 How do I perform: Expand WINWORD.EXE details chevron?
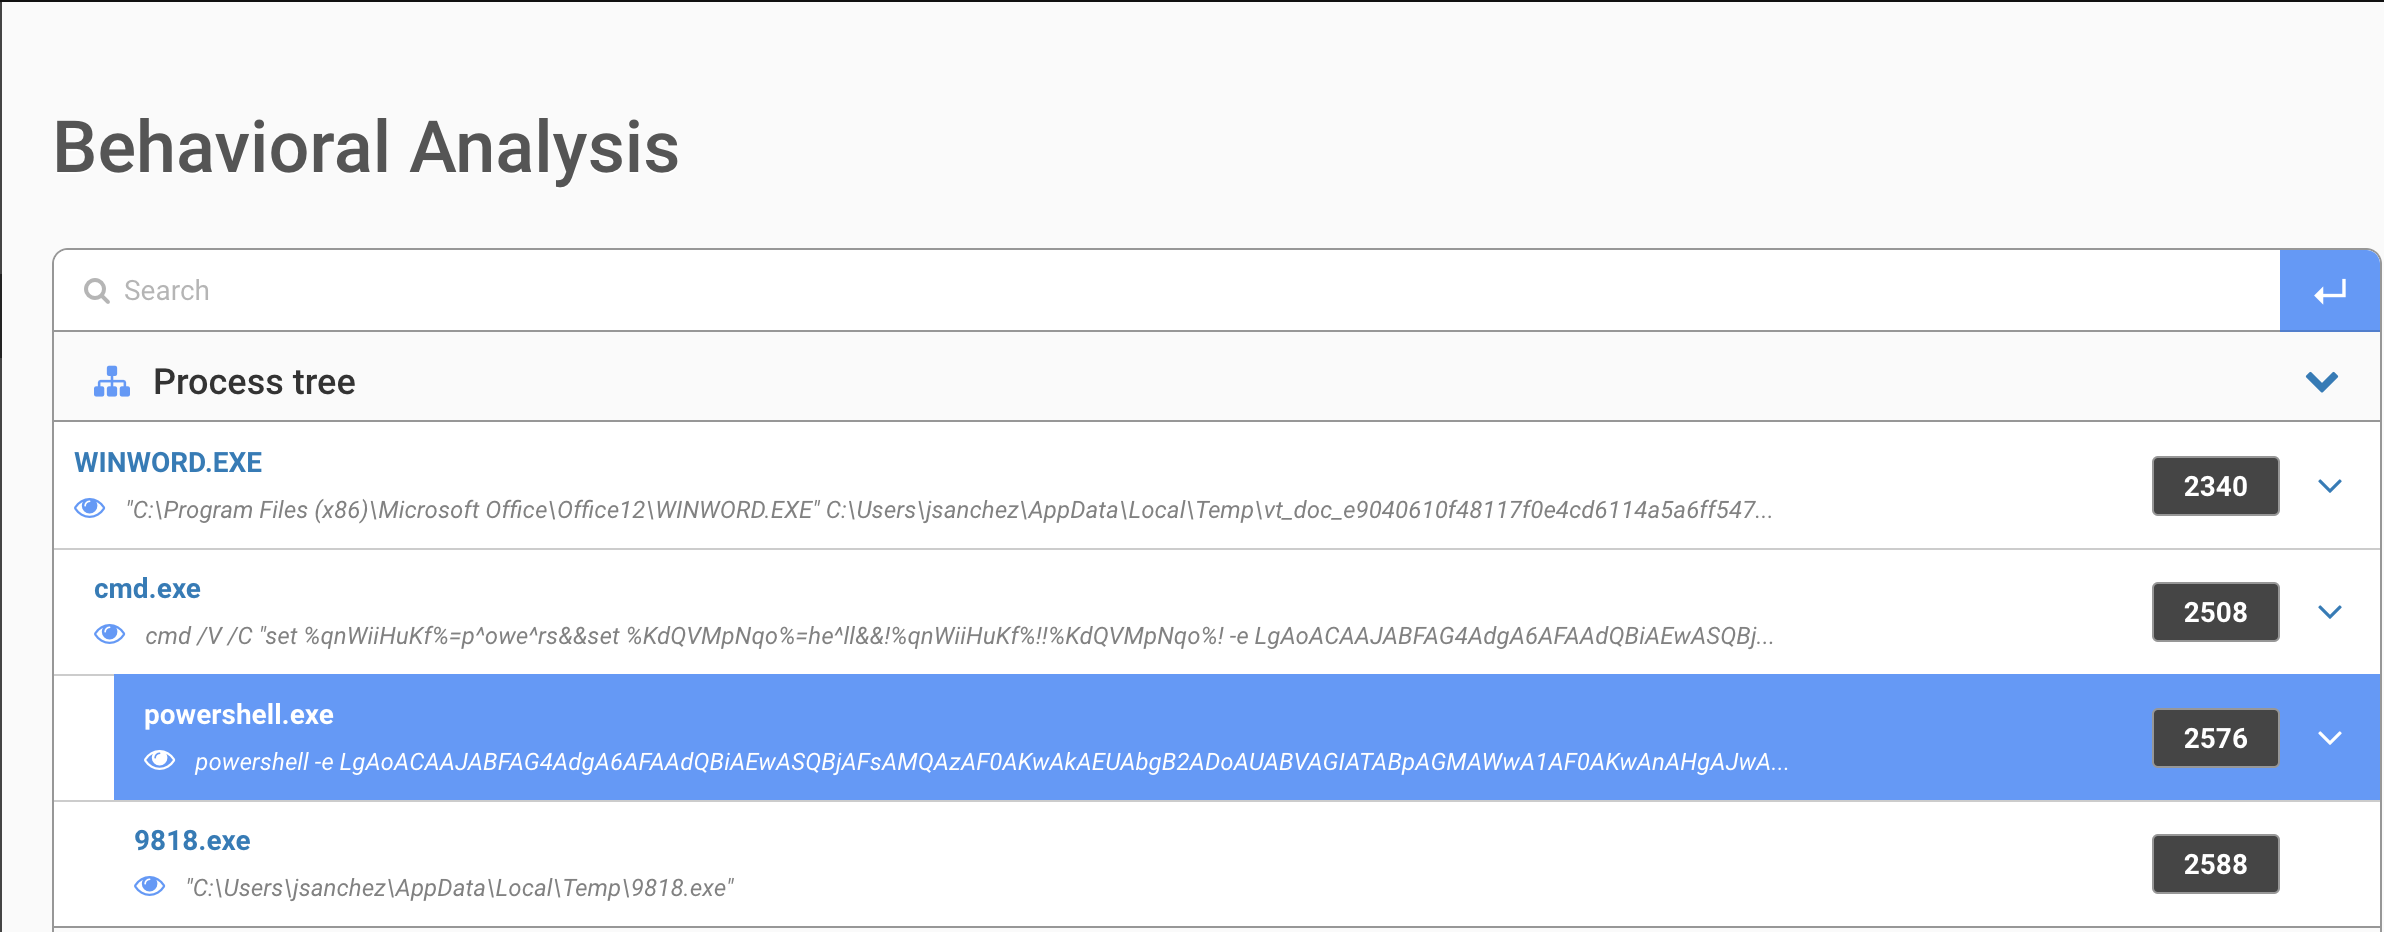[x=2329, y=486]
